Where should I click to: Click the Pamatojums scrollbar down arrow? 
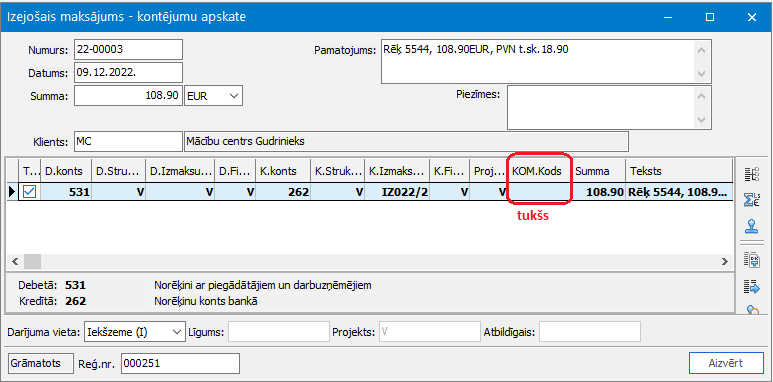pos(702,73)
